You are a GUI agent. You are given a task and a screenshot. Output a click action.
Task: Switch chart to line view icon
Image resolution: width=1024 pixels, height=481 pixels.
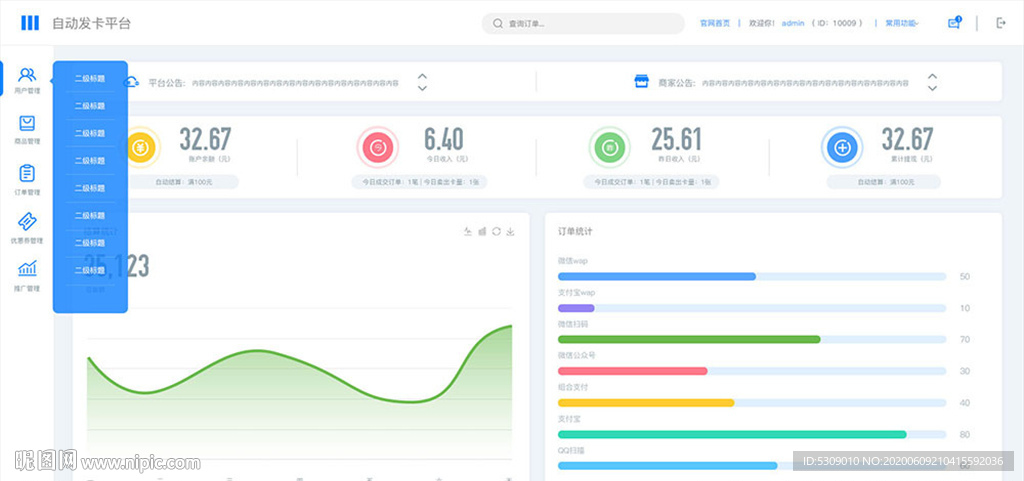[x=467, y=232]
